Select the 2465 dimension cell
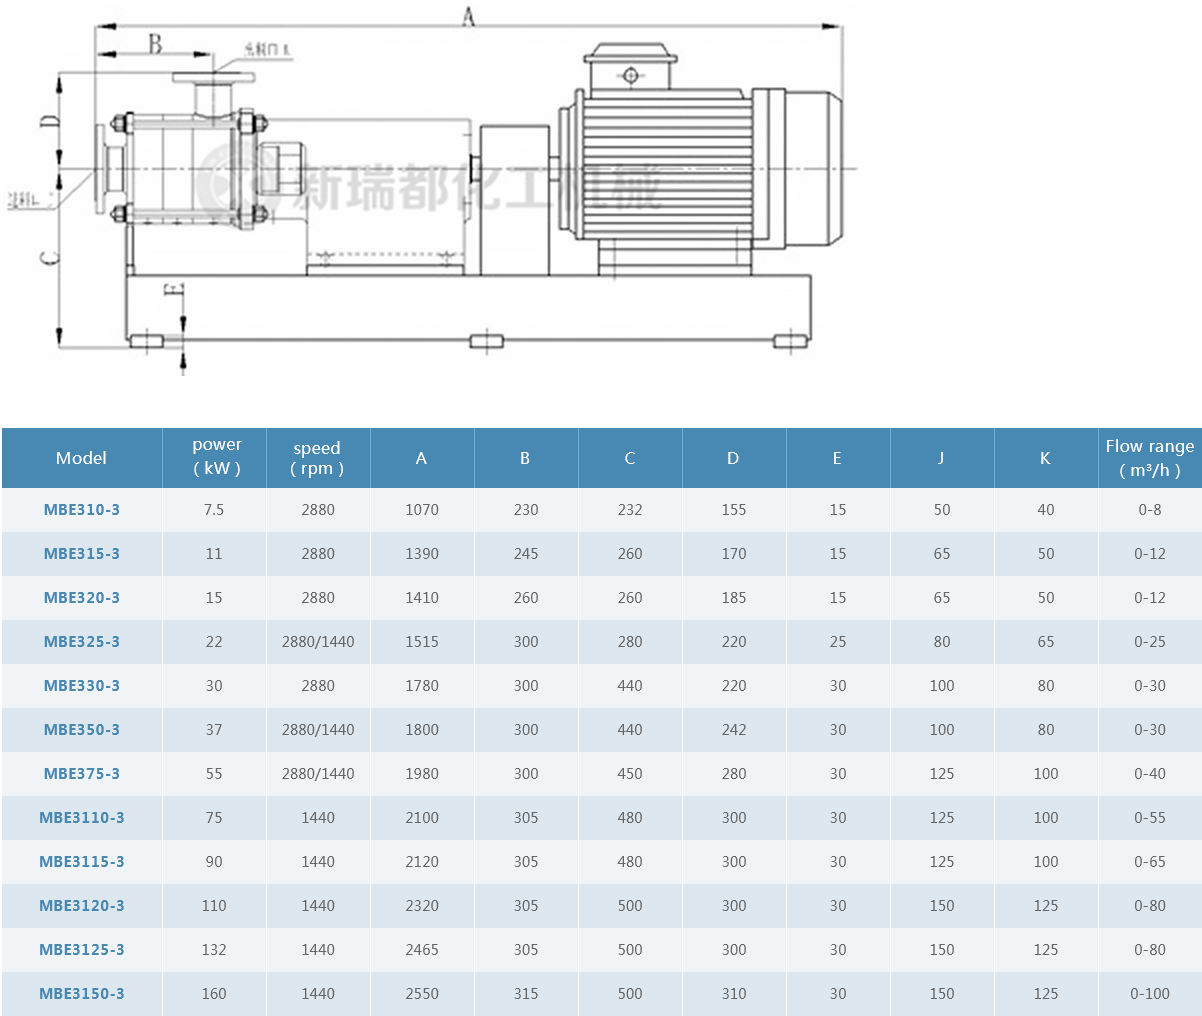This screenshot has width=1202, height=1016. (421, 950)
